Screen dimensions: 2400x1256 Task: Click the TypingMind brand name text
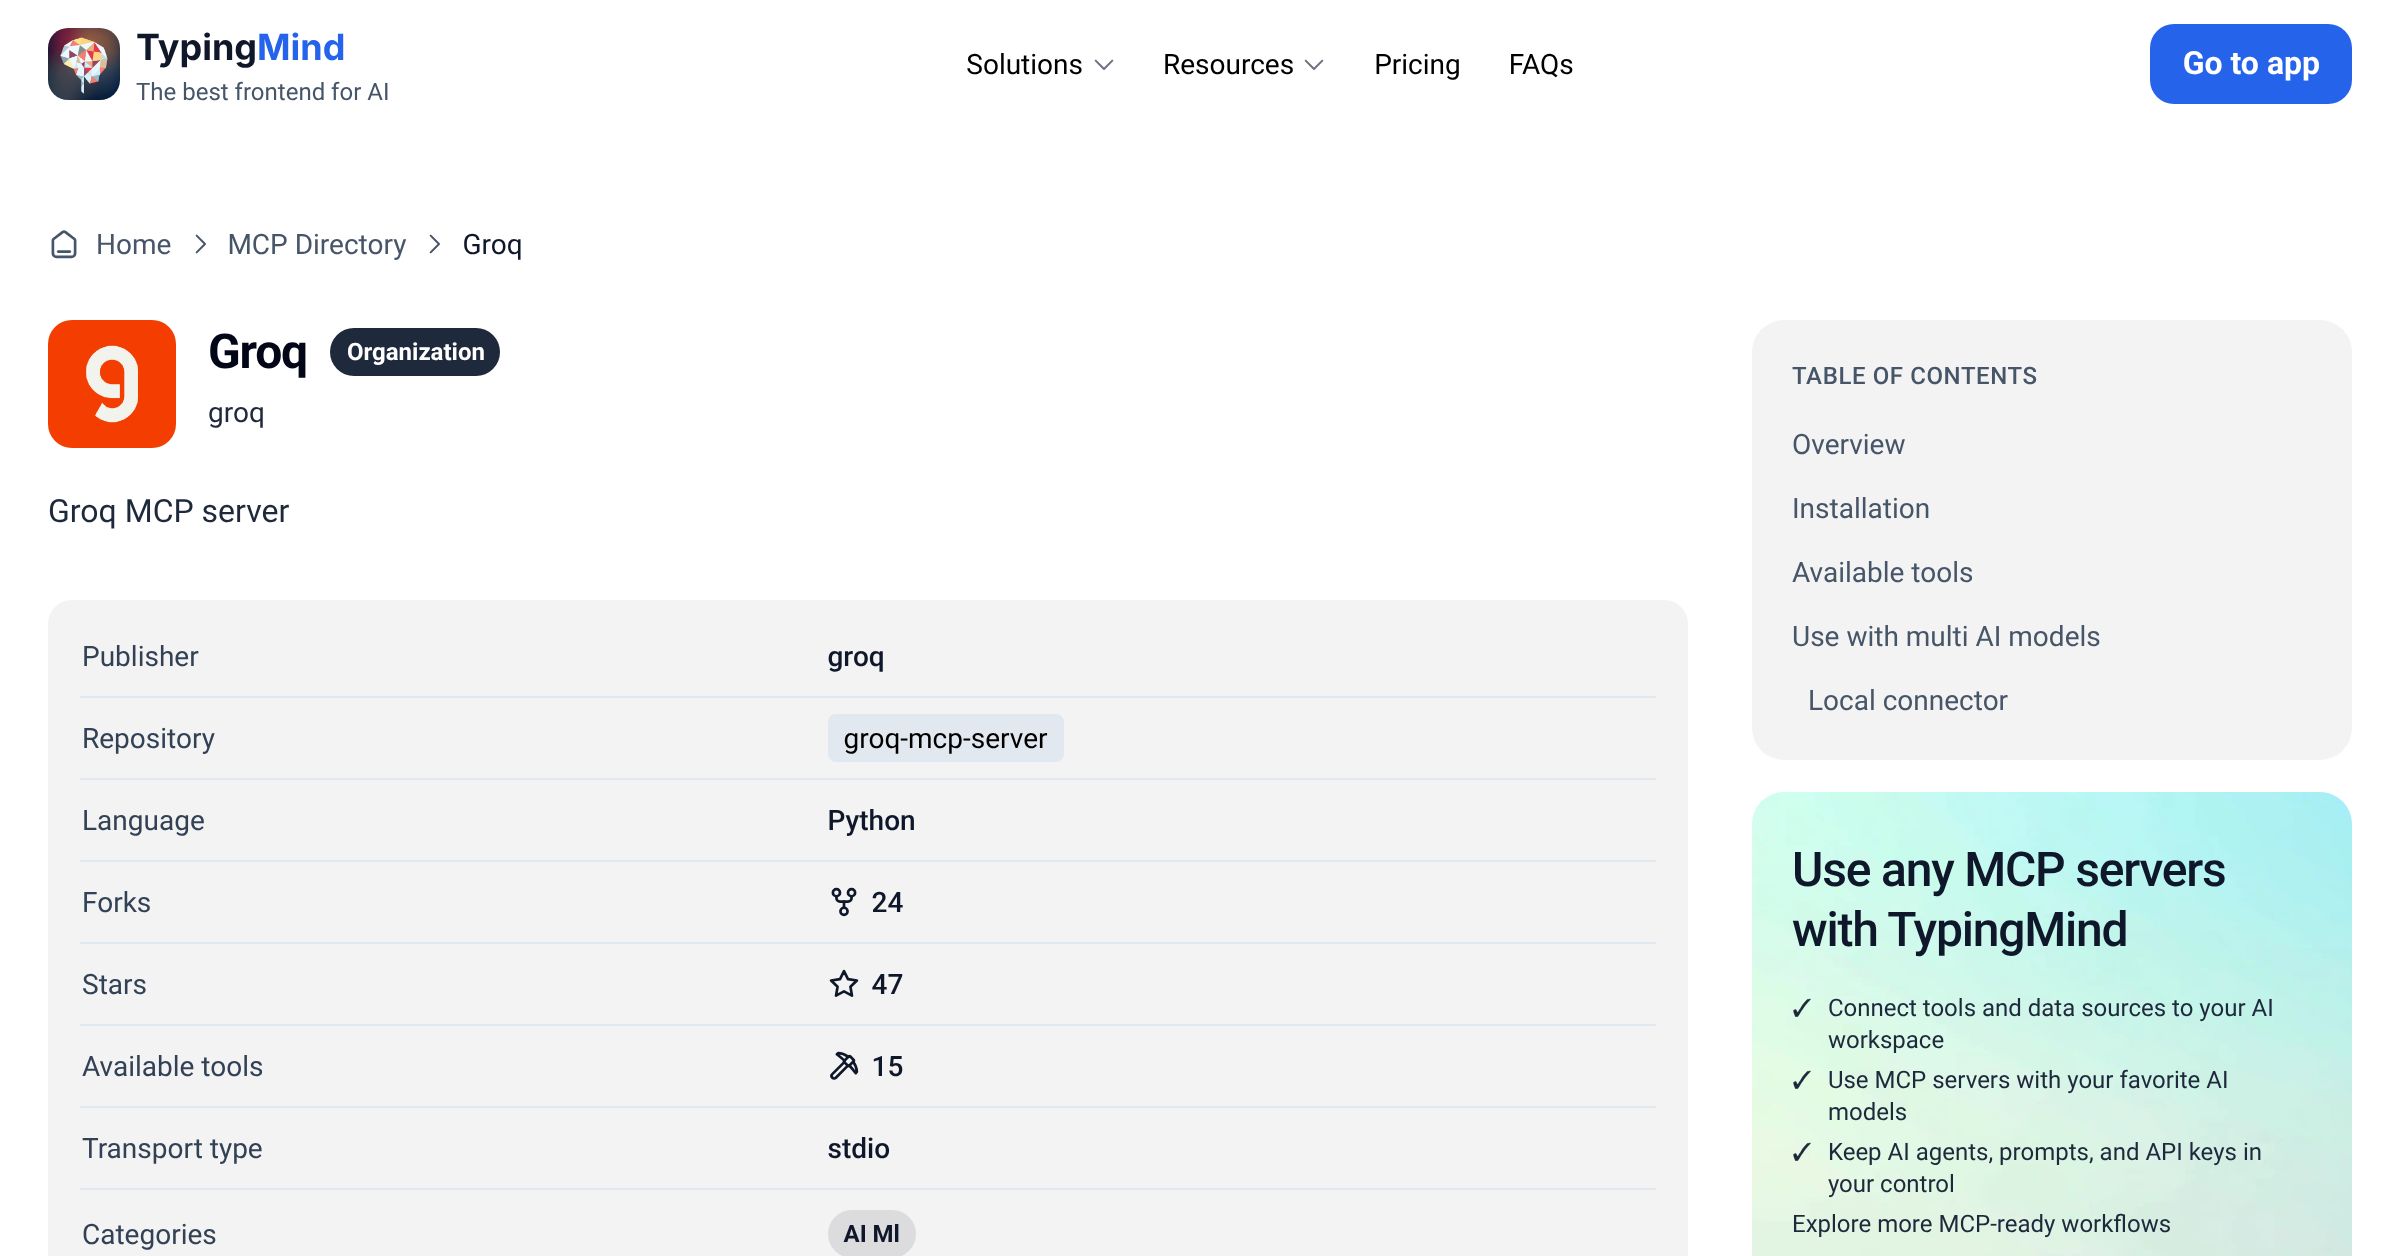click(x=240, y=48)
